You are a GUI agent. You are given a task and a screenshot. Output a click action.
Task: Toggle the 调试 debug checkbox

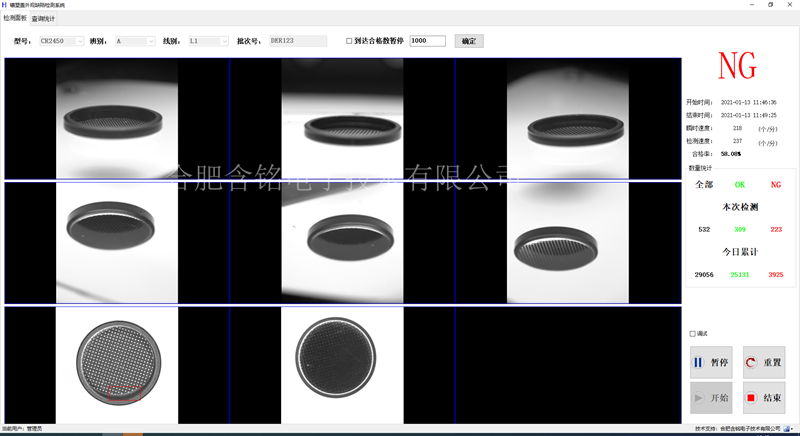pyautogui.click(x=693, y=334)
